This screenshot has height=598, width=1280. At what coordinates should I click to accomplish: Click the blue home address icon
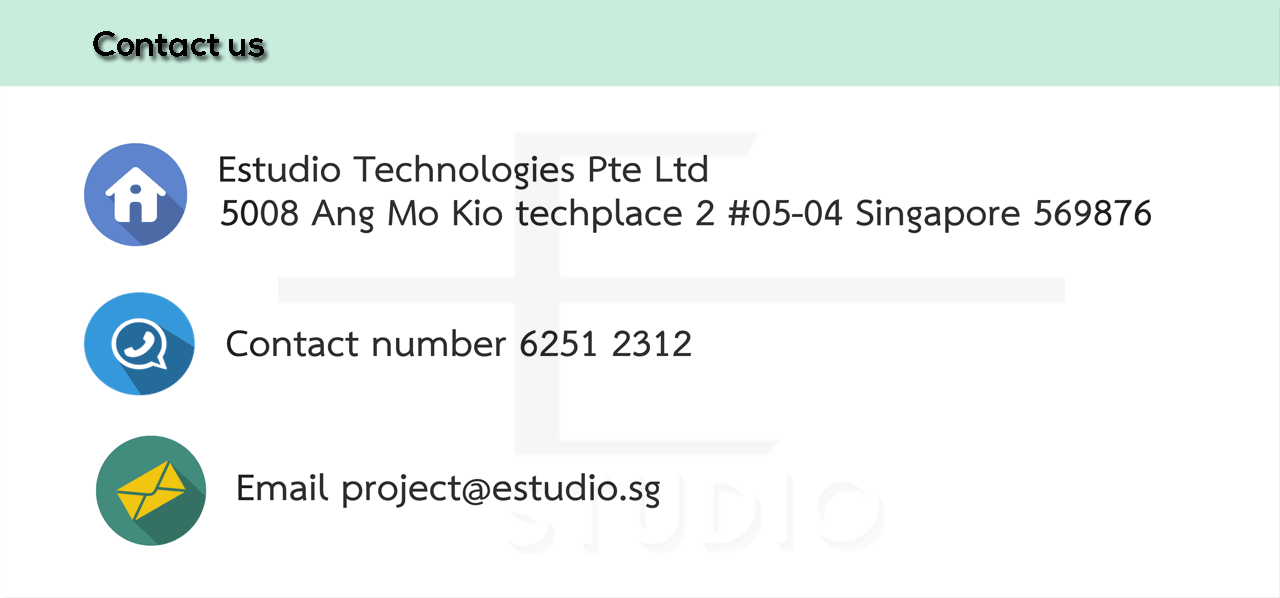click(x=136, y=194)
